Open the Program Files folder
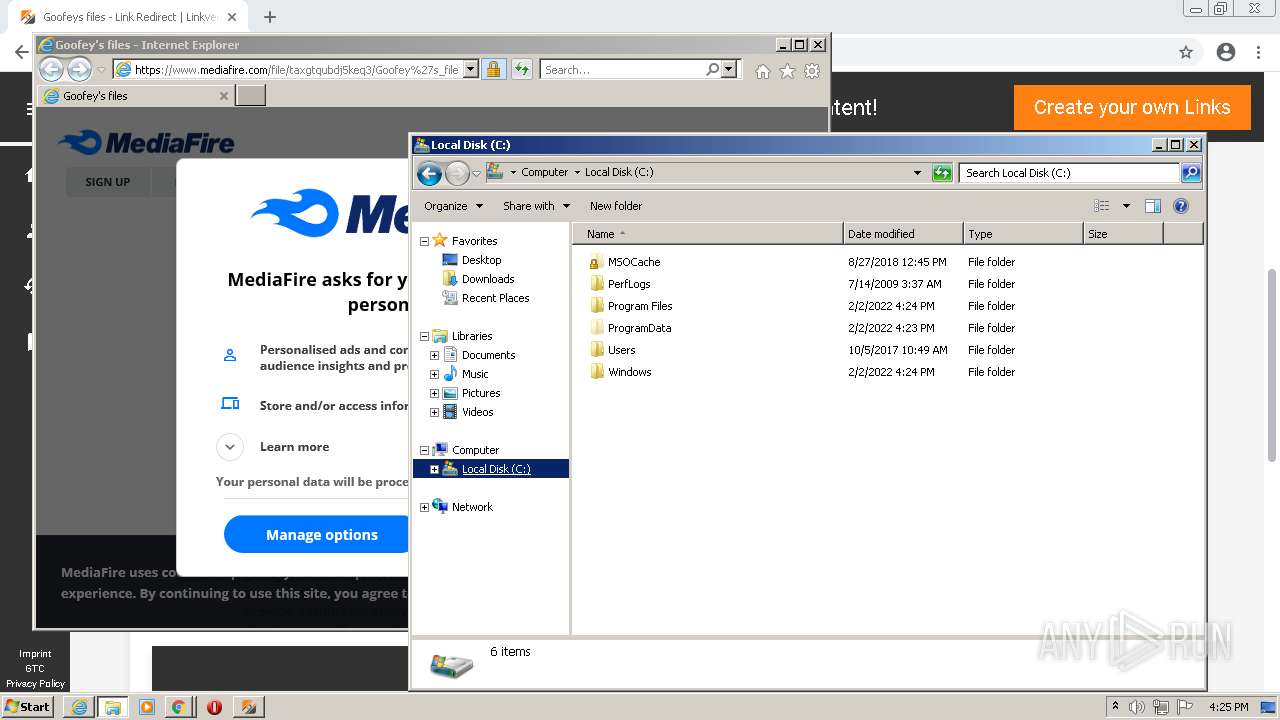 click(x=640, y=306)
